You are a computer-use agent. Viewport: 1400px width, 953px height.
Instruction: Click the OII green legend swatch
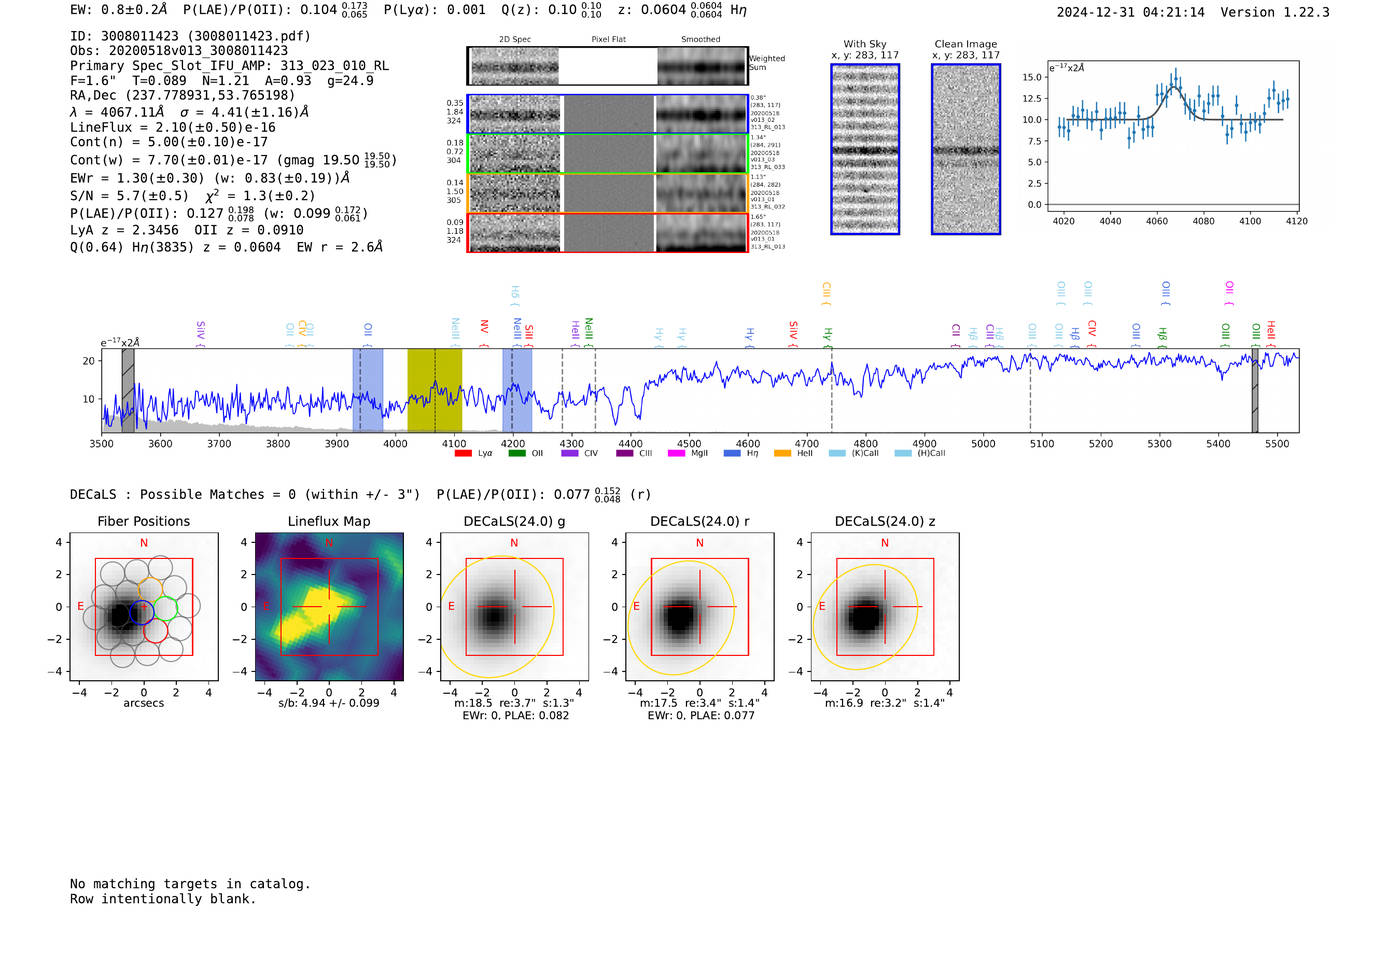[517, 453]
